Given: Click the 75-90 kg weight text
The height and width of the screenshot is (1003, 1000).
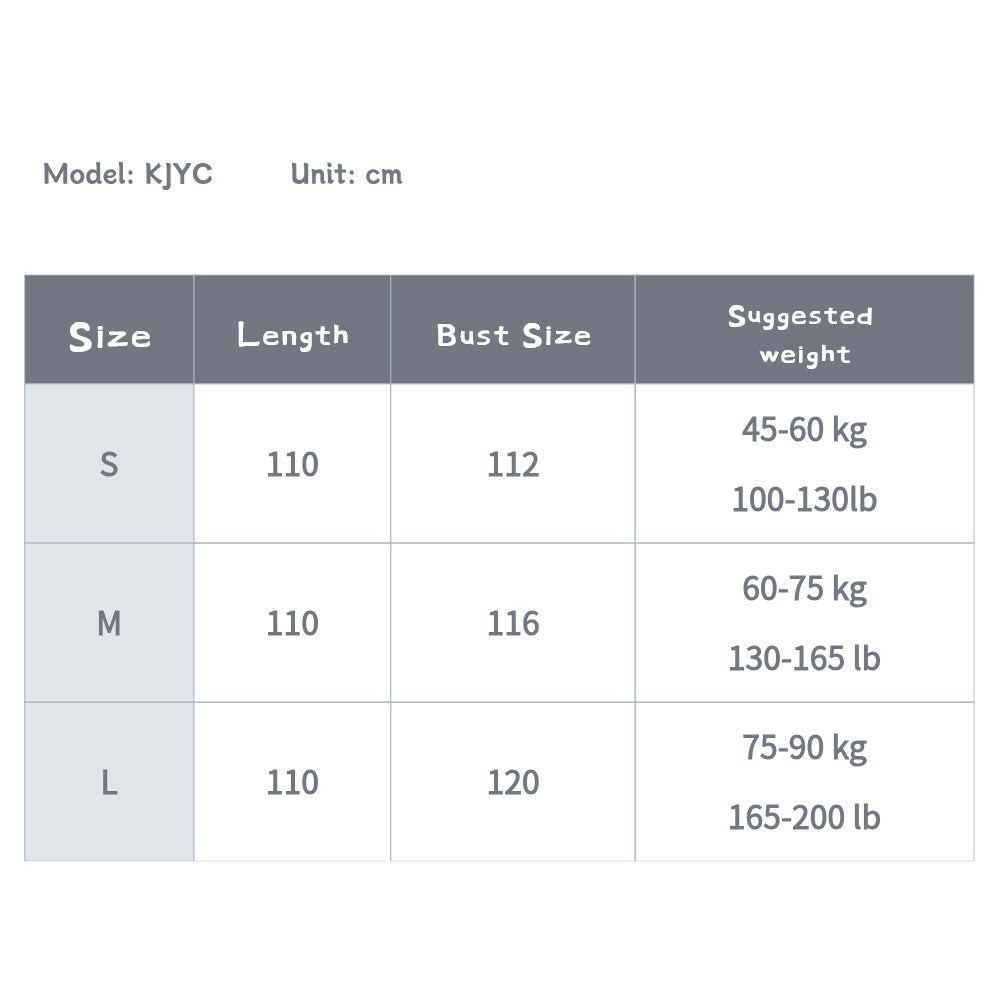Looking at the screenshot, I should point(804,748).
